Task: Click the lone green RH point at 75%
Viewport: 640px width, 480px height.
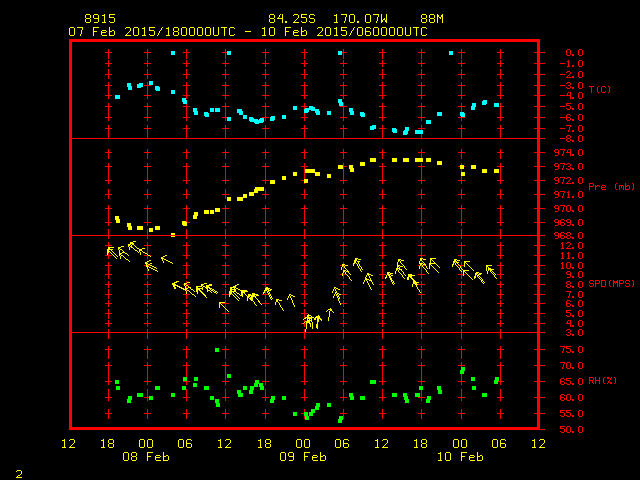Action: click(217, 350)
